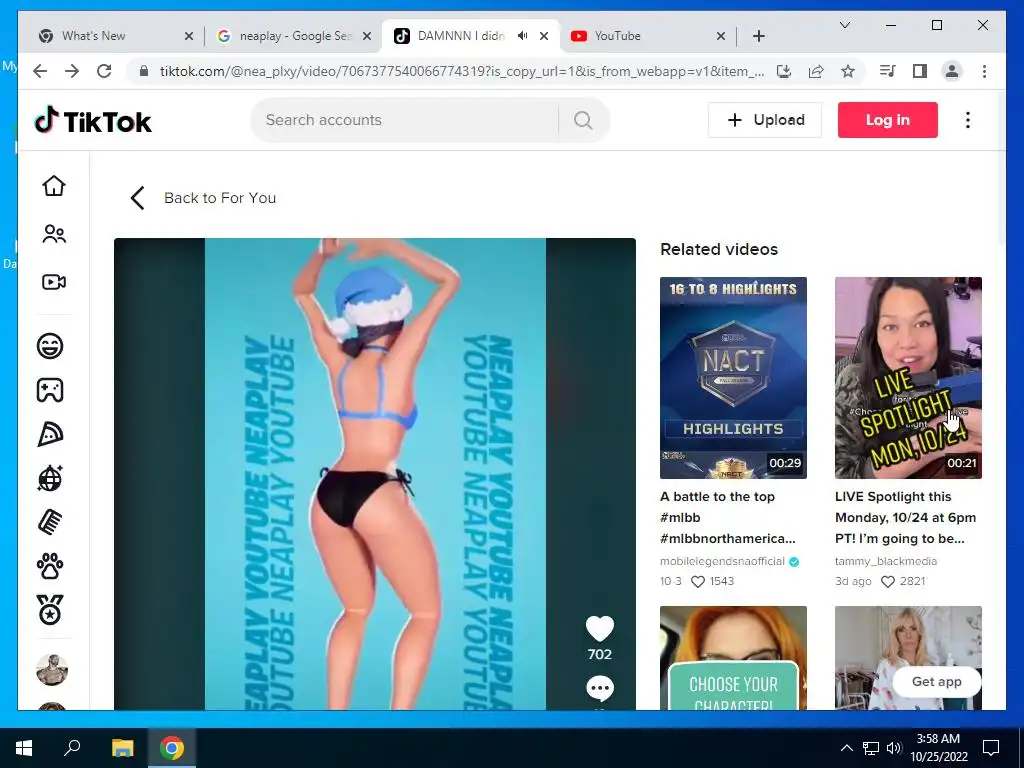Select the animals paw print category icon
1024x768 pixels.
pyautogui.click(x=50, y=566)
